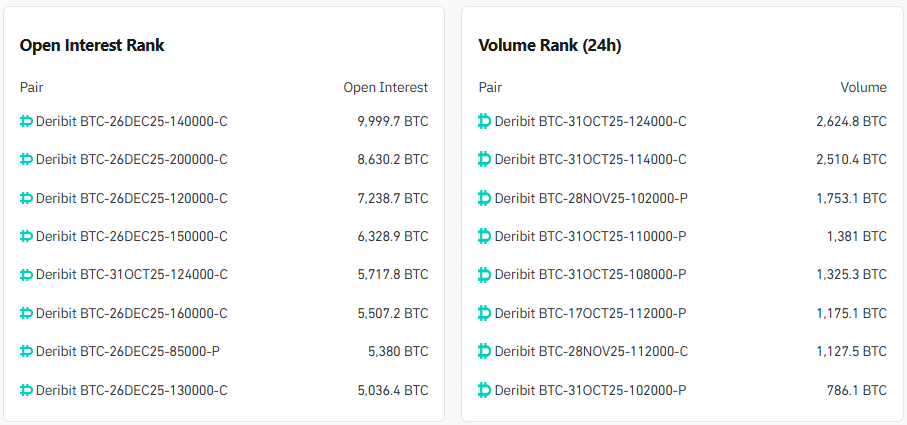Click the Open Interest Rank heading
The width and height of the screenshot is (907, 425).
(x=92, y=45)
